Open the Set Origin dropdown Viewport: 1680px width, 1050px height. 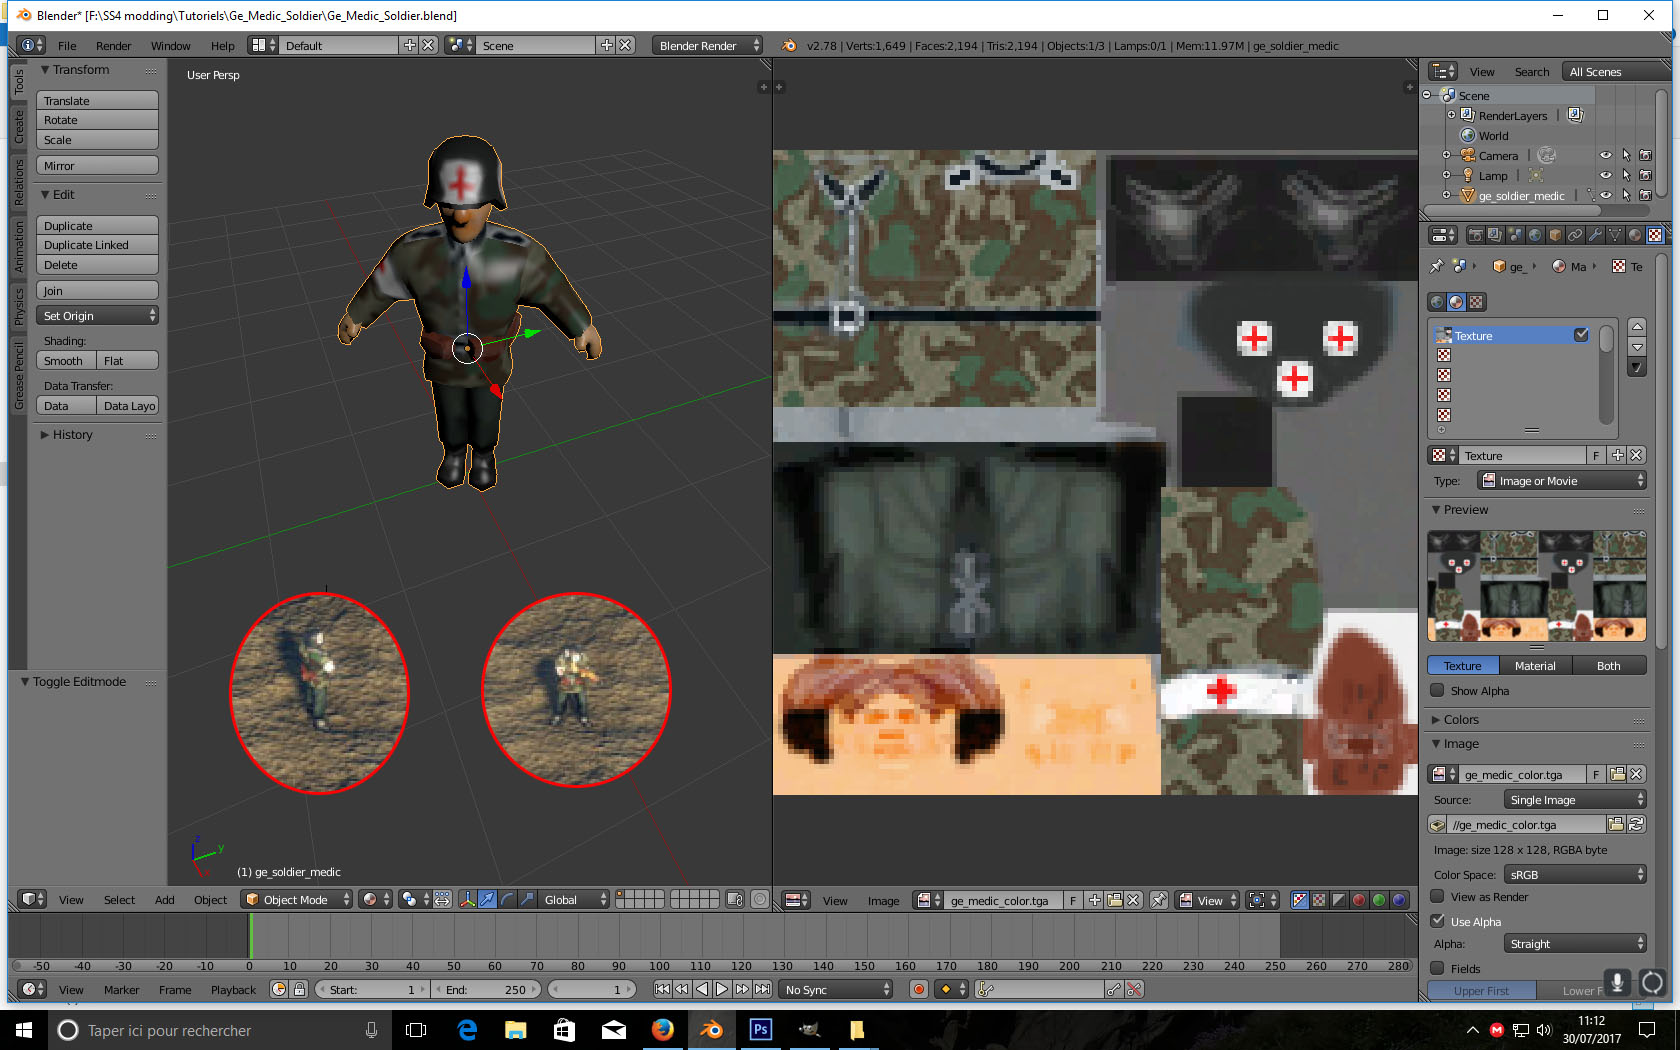(98, 315)
